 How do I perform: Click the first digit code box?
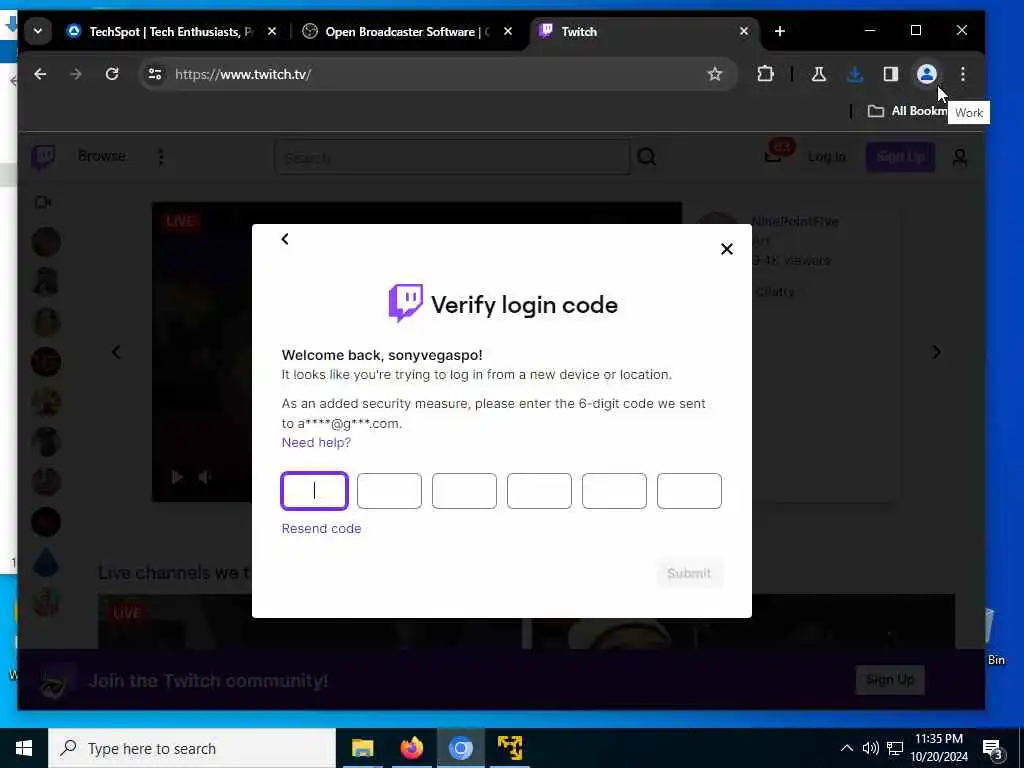(314, 490)
